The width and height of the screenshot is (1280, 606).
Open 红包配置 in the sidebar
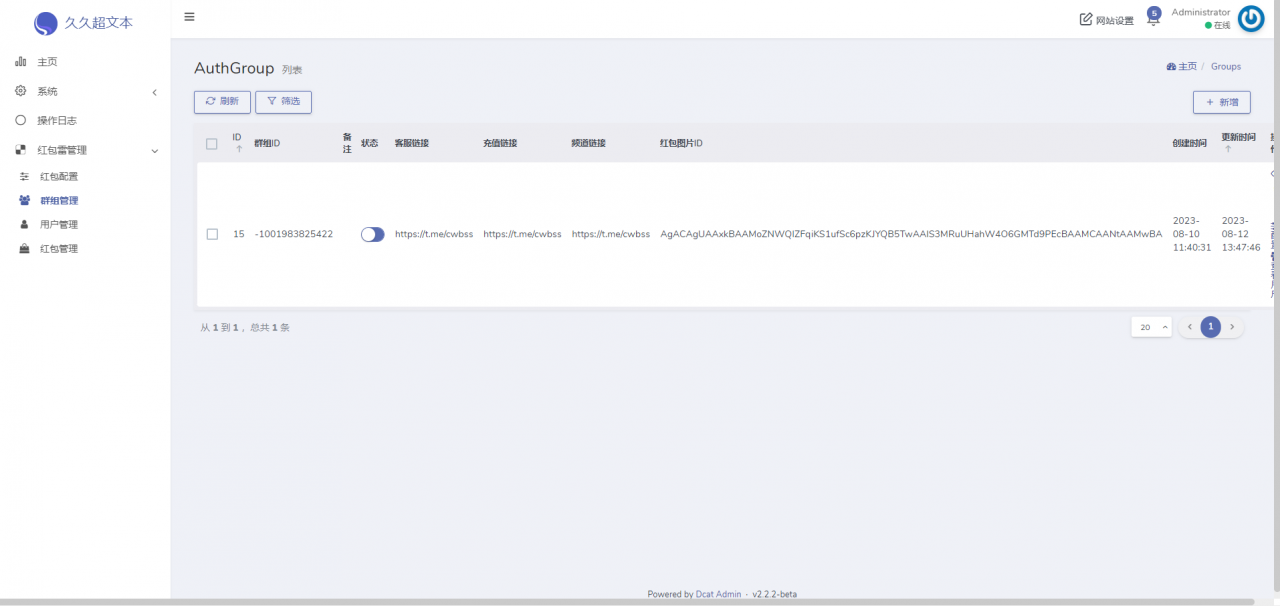tap(59, 176)
